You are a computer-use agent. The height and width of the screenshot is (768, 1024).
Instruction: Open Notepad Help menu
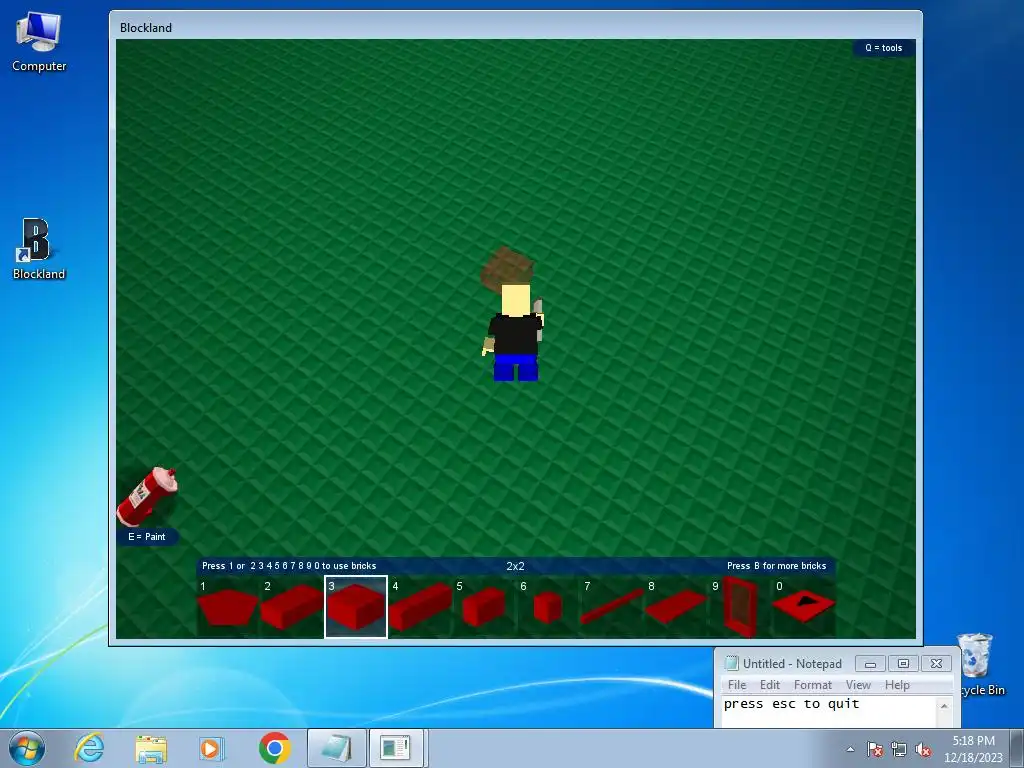(897, 684)
